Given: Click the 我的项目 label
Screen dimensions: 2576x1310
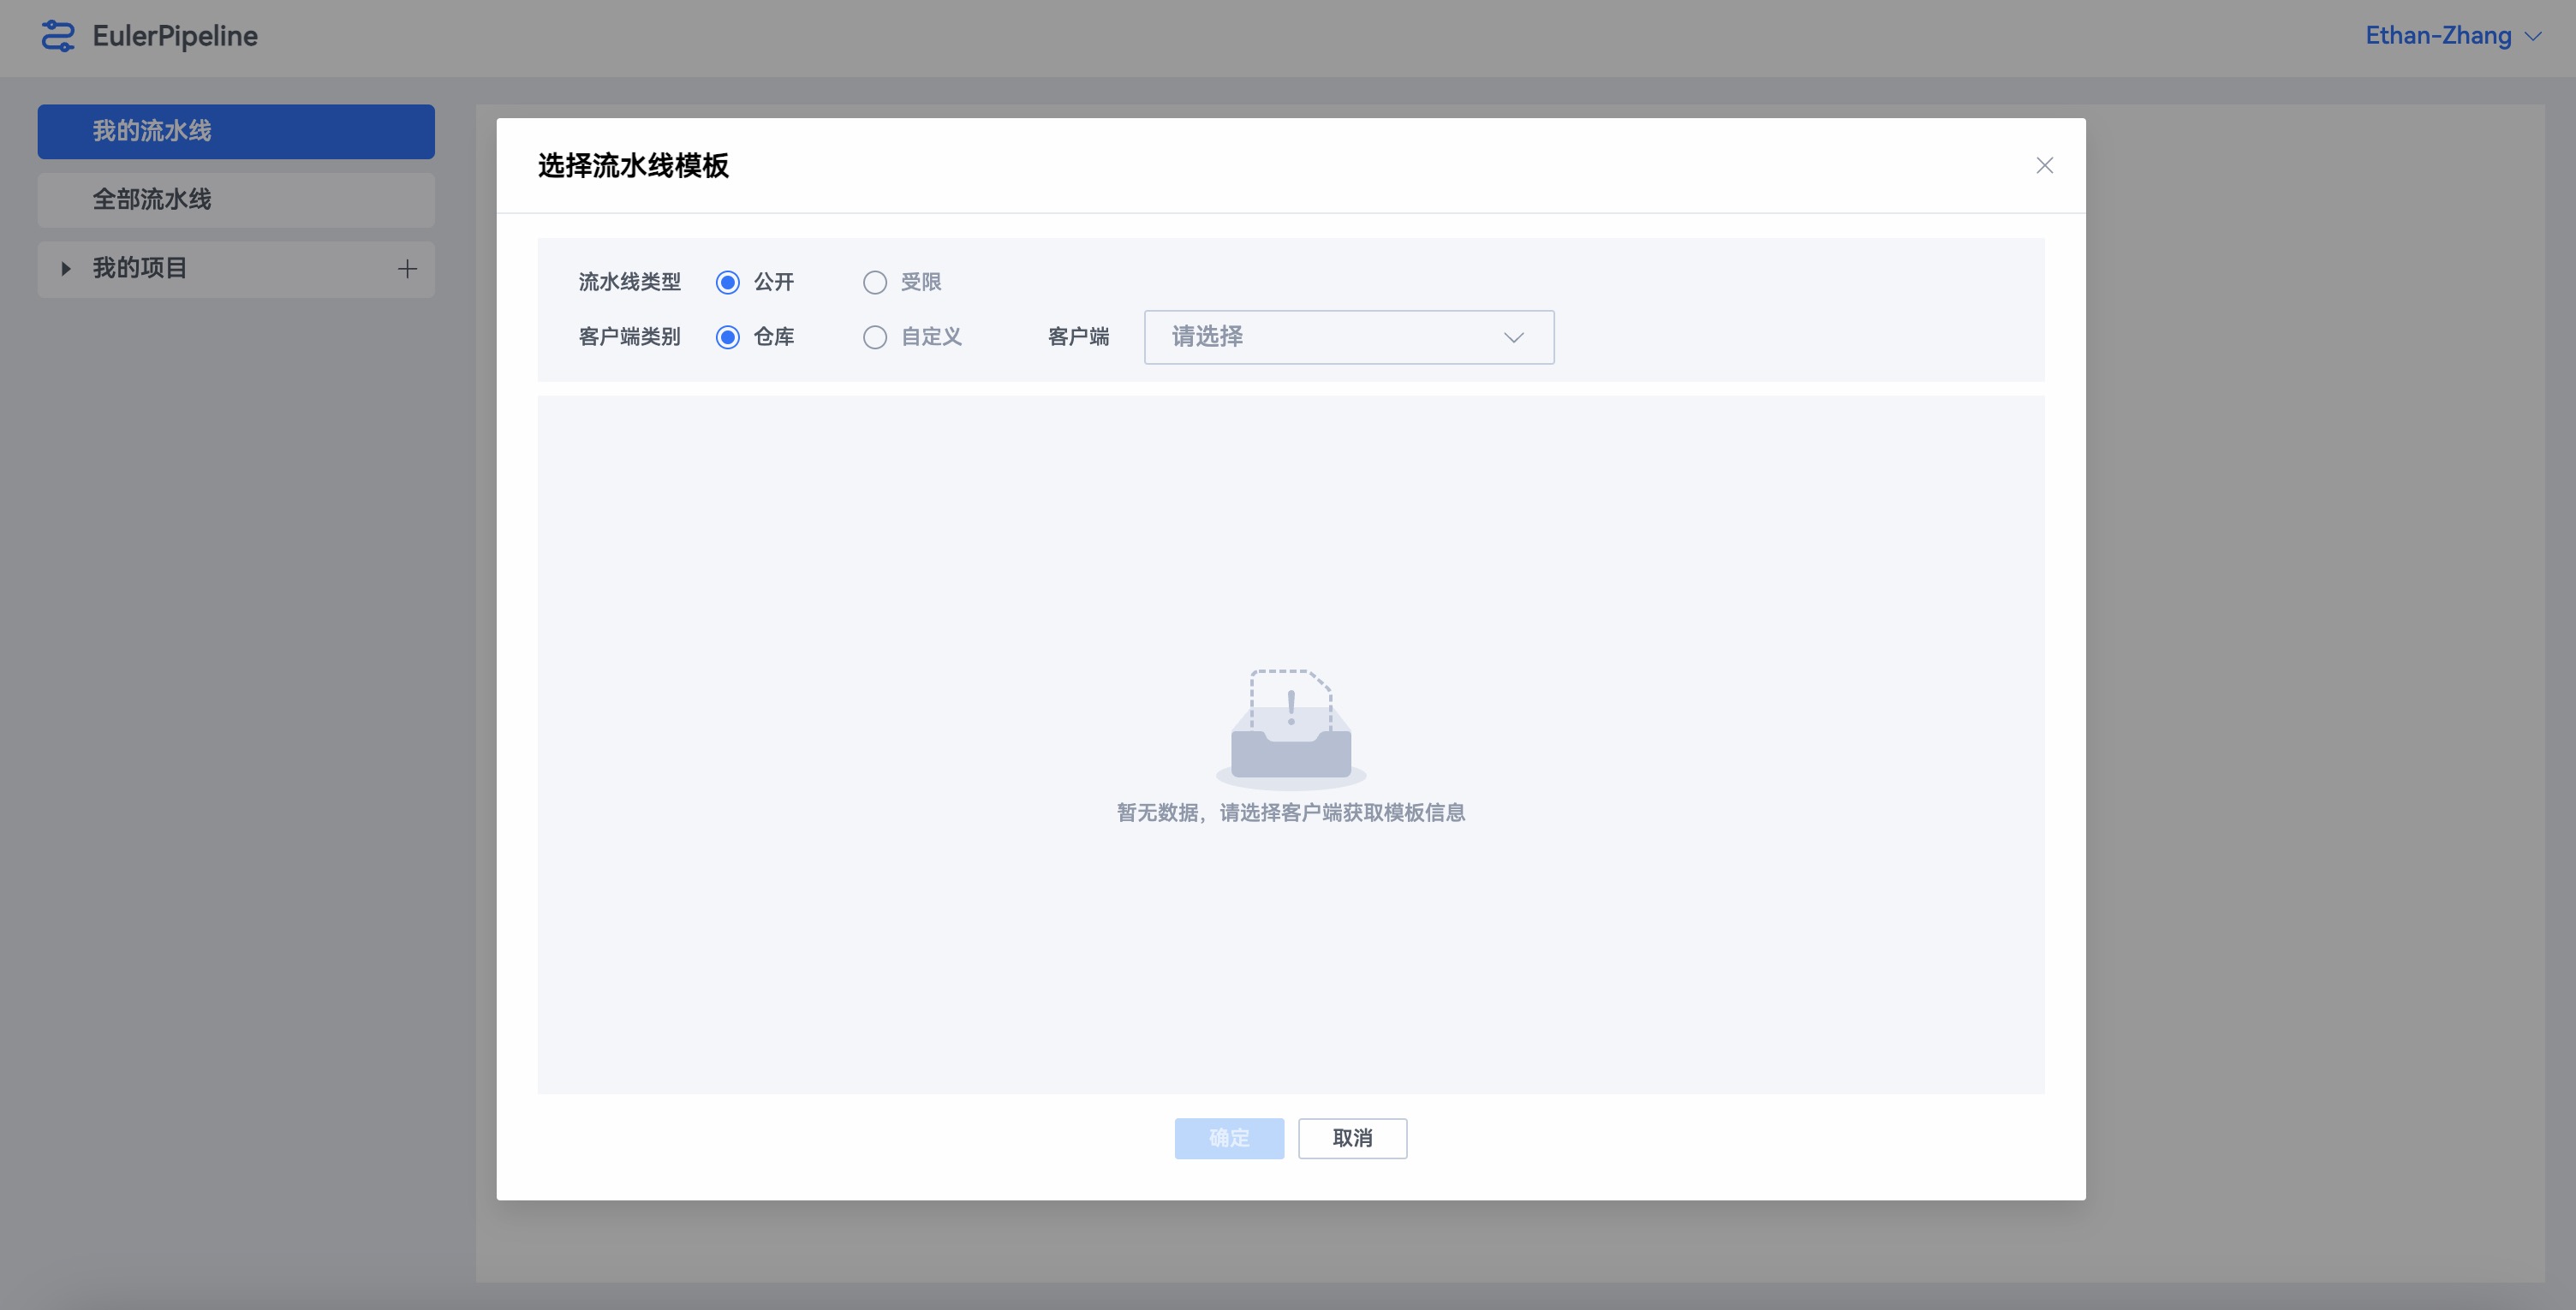Looking at the screenshot, I should pos(140,268).
